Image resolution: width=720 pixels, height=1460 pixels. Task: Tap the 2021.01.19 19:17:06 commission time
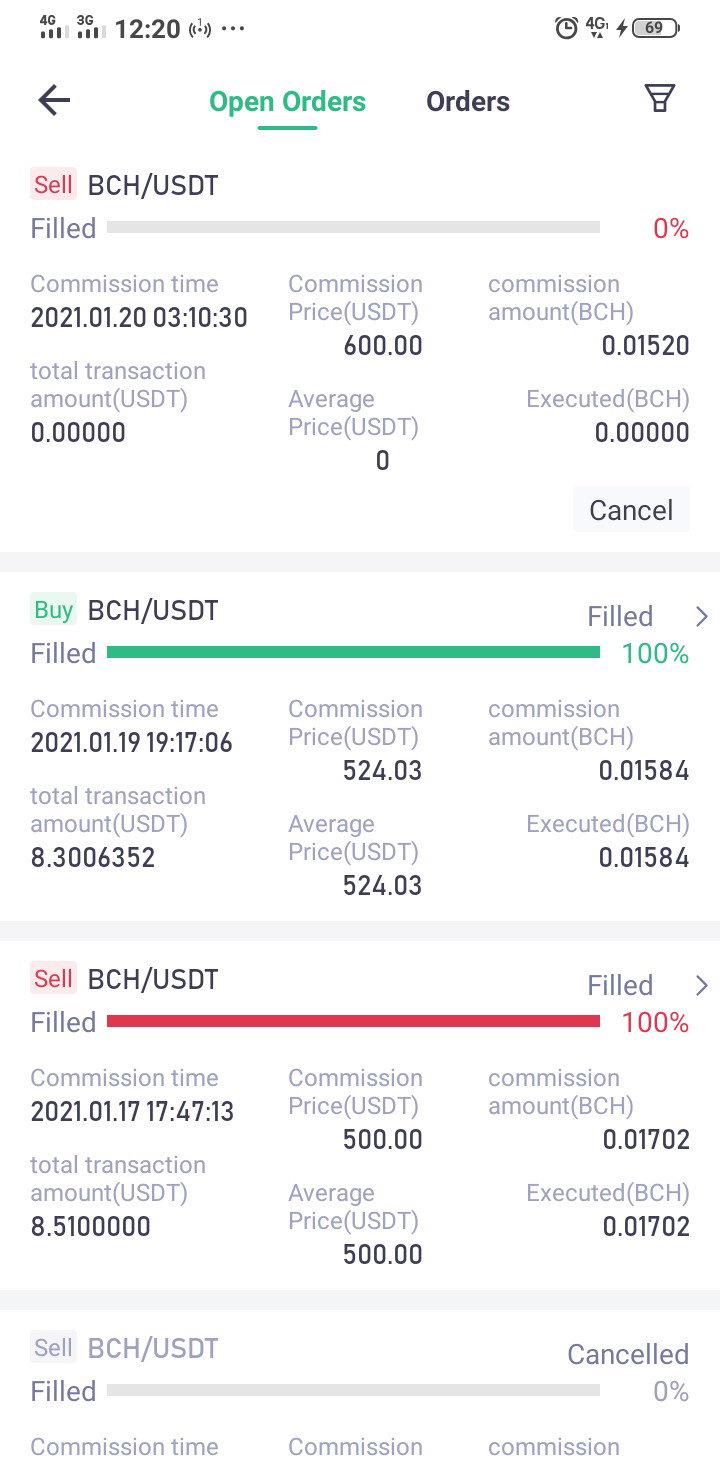click(x=131, y=743)
